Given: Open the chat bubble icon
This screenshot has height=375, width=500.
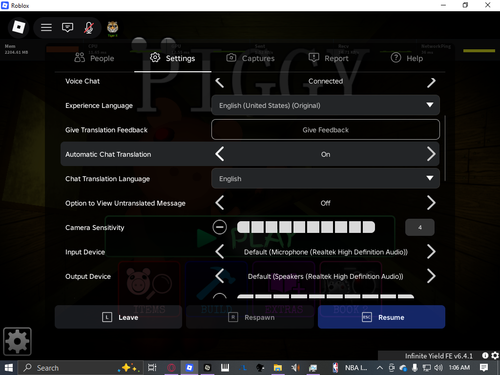Looking at the screenshot, I should click(x=67, y=27).
